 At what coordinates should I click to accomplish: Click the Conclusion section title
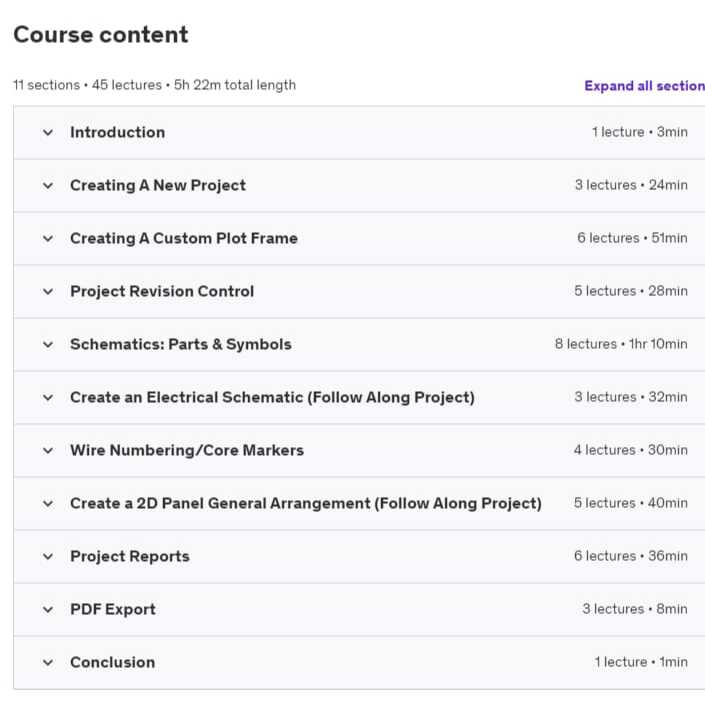pos(112,662)
